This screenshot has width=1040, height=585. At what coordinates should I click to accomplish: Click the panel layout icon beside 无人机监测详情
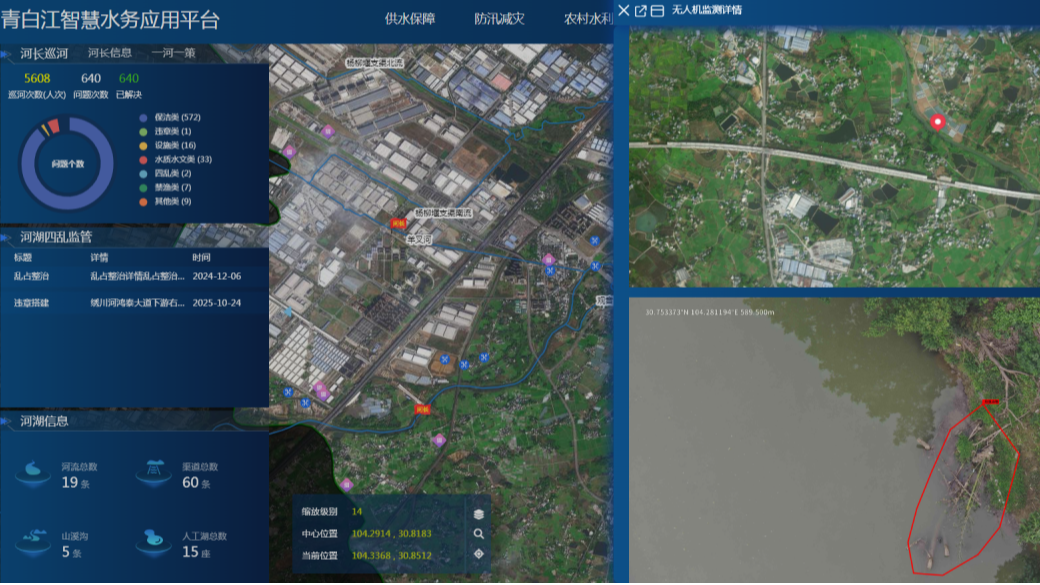pos(657,11)
